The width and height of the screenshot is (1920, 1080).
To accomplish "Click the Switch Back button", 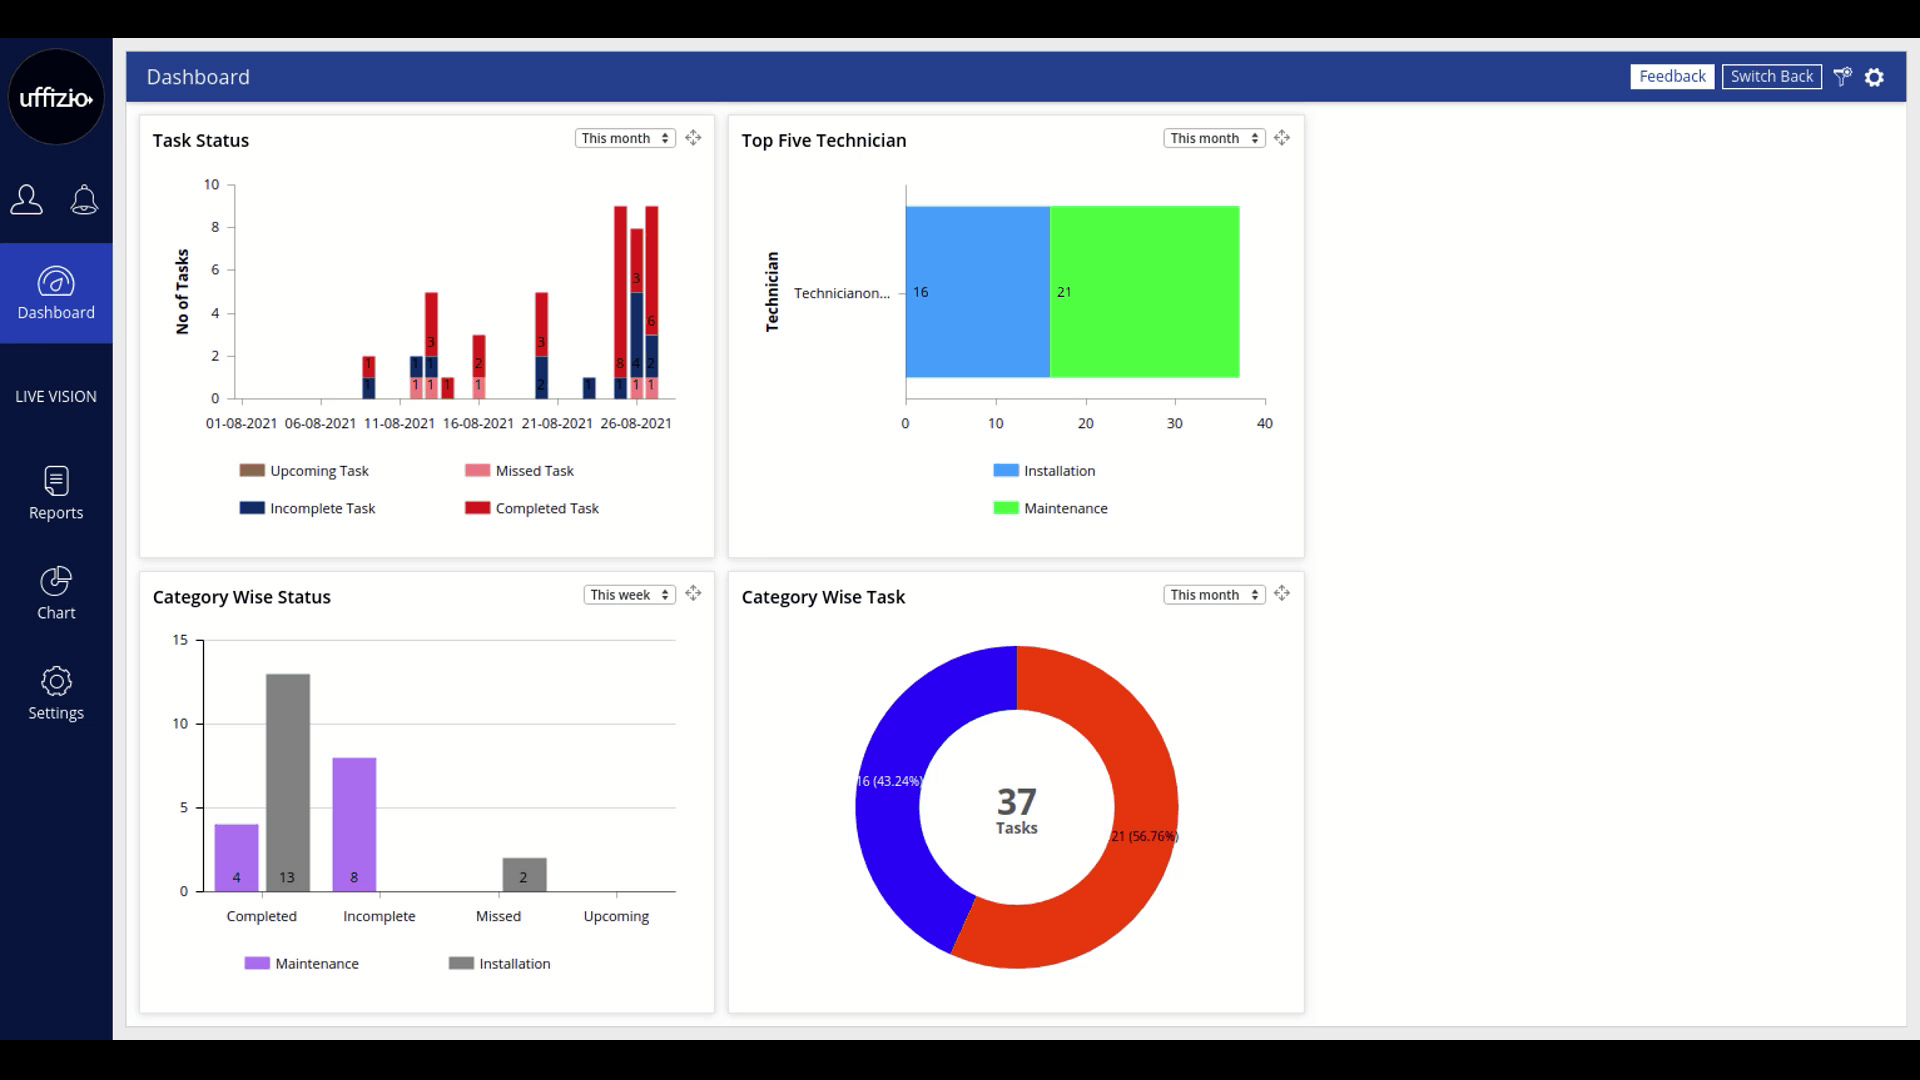I will [1771, 77].
